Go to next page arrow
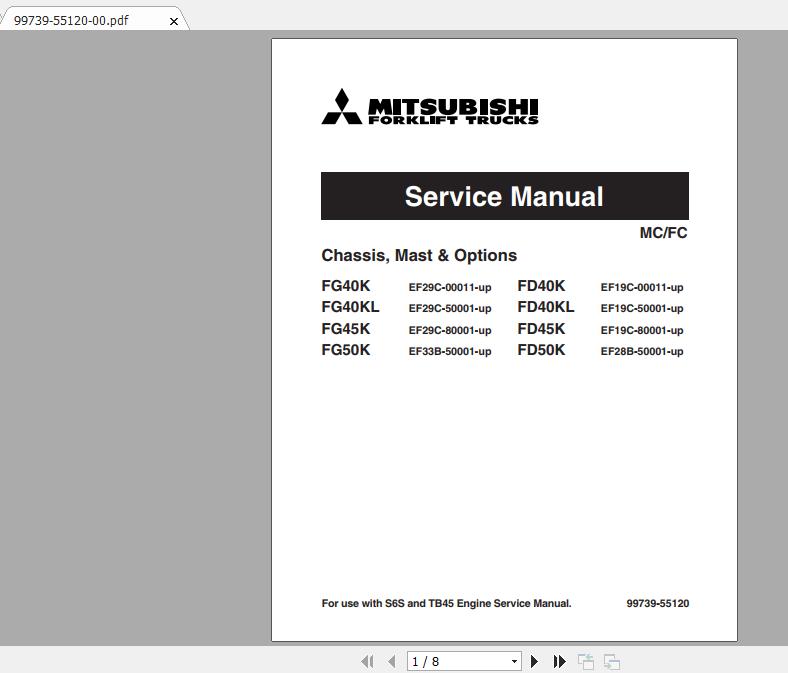788x673 pixels. (x=535, y=661)
